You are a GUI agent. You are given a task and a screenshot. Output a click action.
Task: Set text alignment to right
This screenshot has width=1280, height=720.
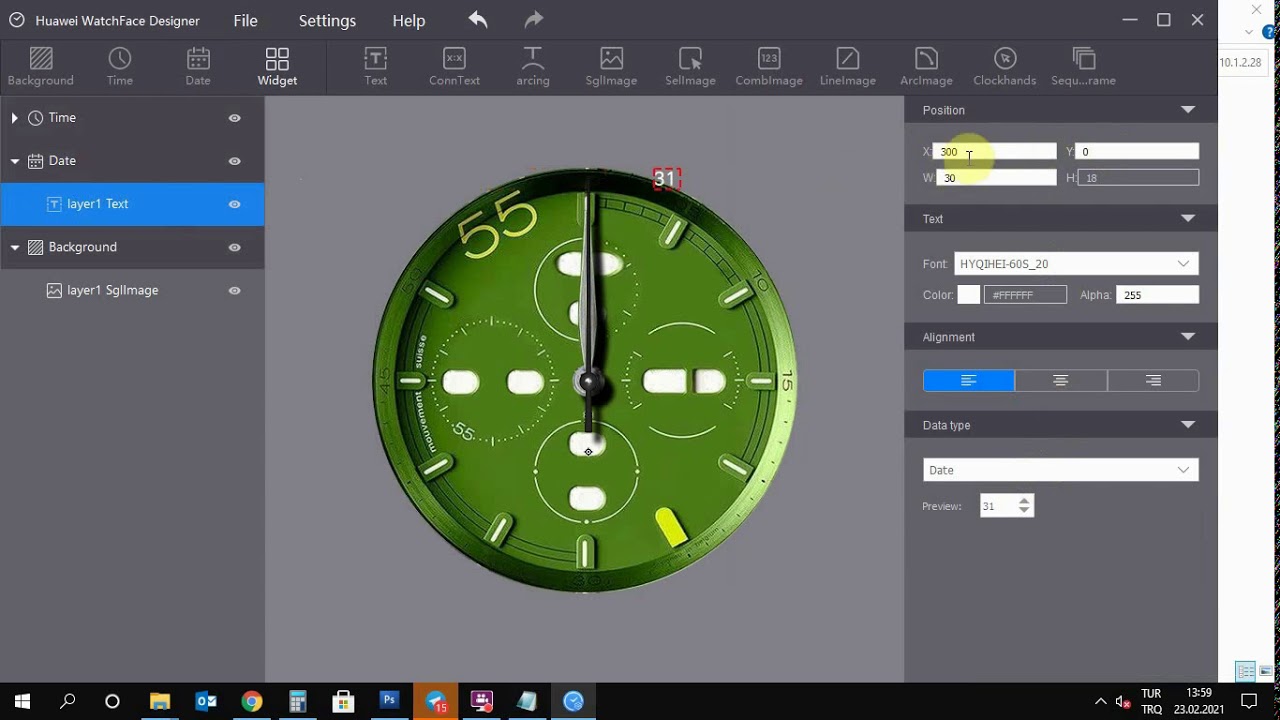[1153, 380]
